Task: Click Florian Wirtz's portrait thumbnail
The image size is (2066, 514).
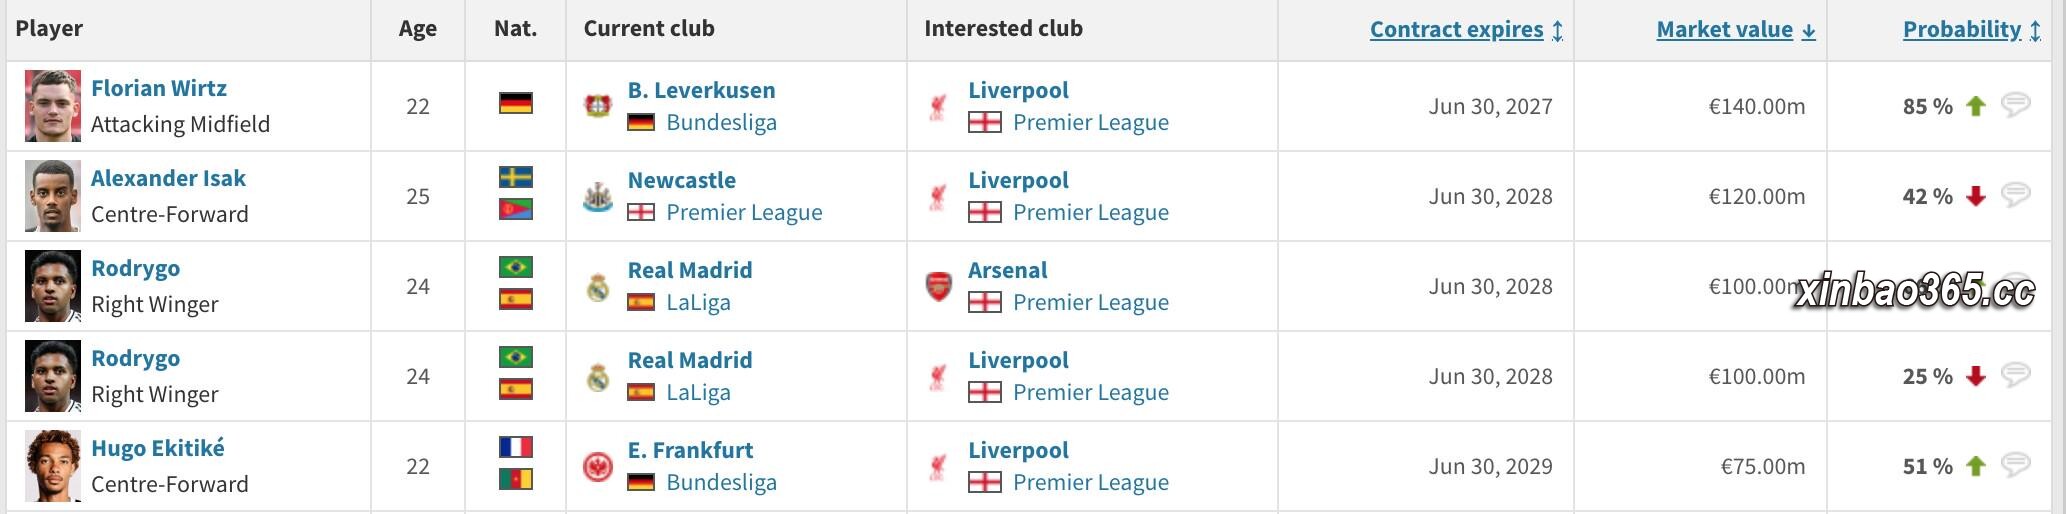Action: tap(53, 106)
